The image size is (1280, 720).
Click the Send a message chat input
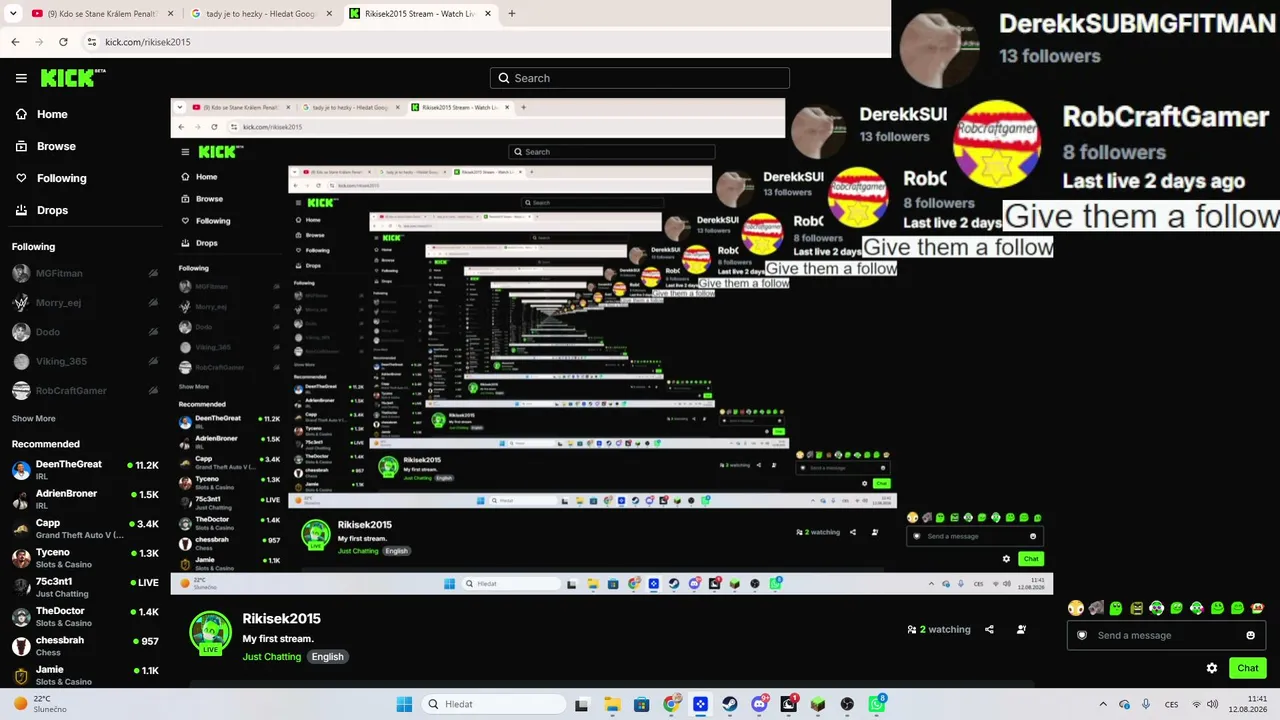pos(1166,635)
